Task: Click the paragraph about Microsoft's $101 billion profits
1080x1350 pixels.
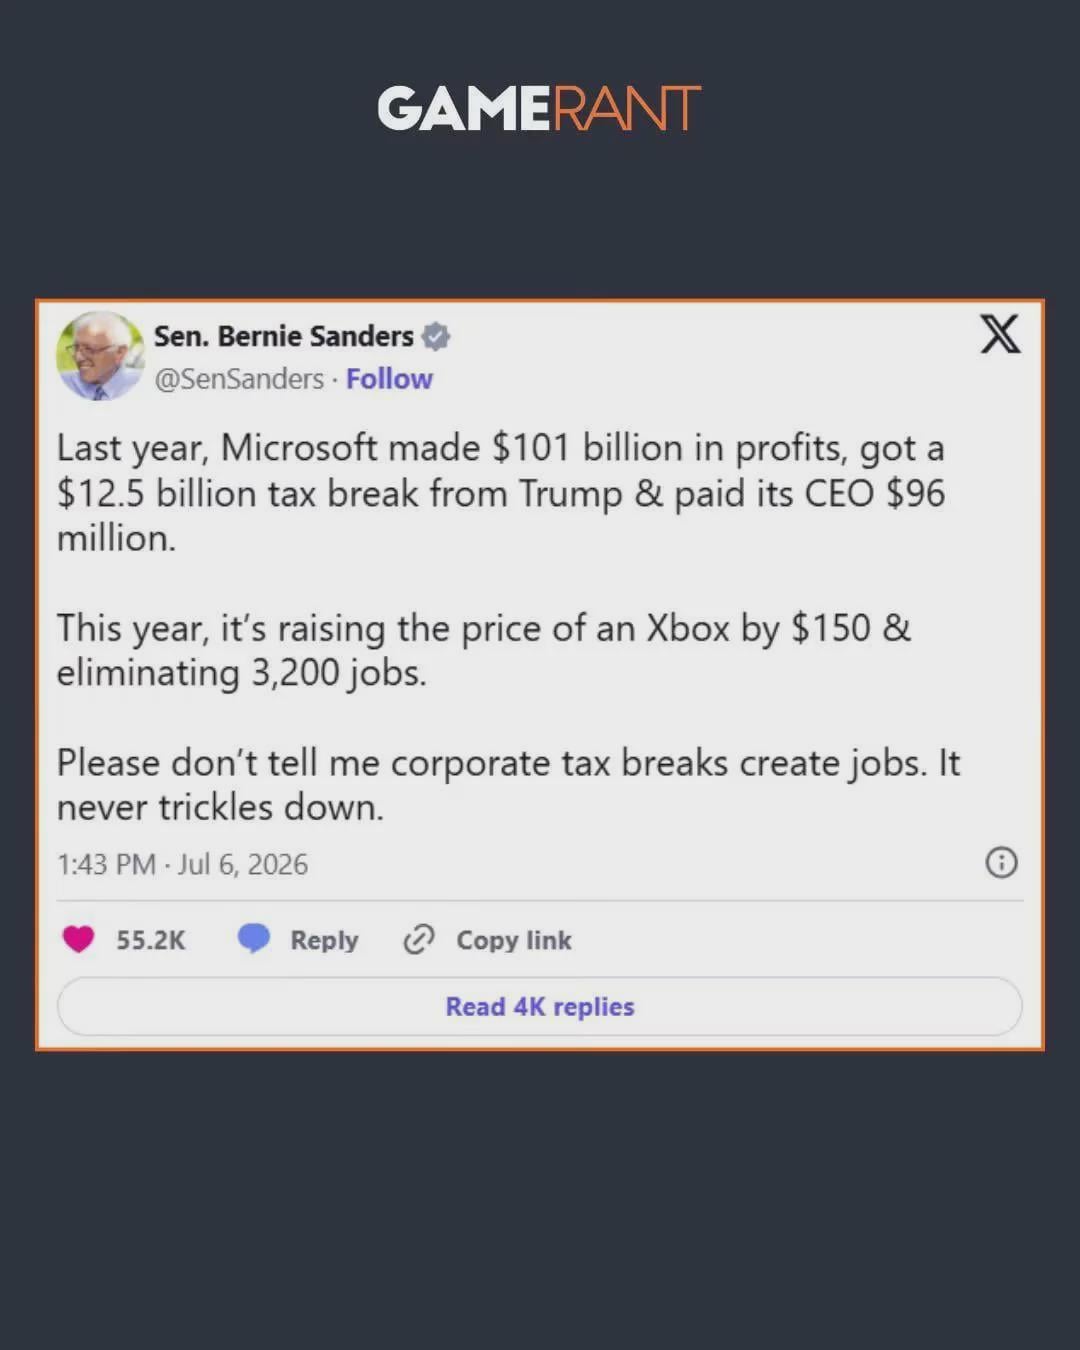Action: pos(501,493)
